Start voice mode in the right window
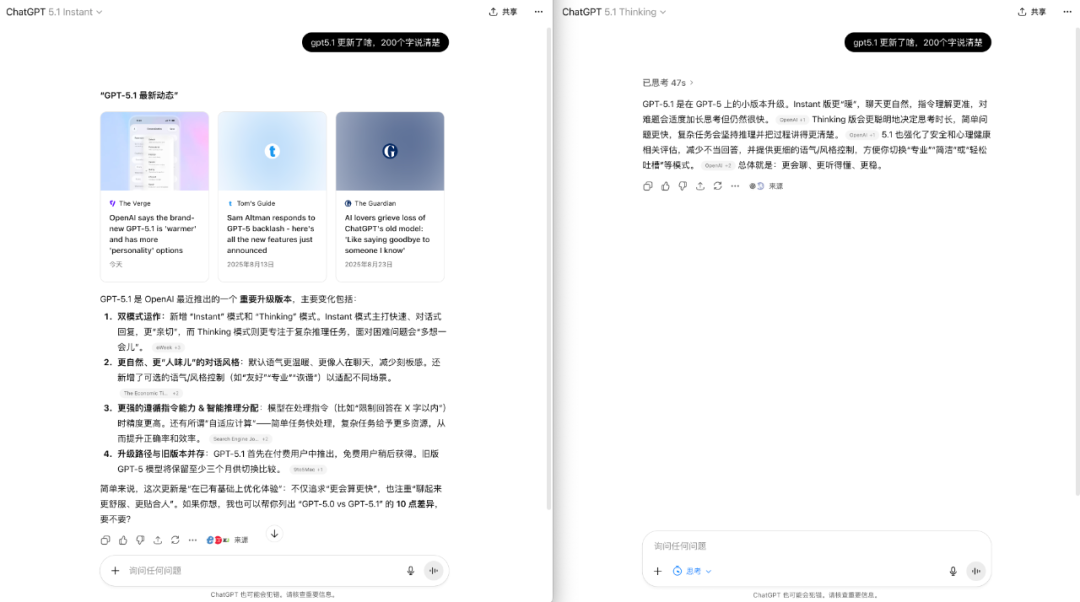 pos(976,571)
